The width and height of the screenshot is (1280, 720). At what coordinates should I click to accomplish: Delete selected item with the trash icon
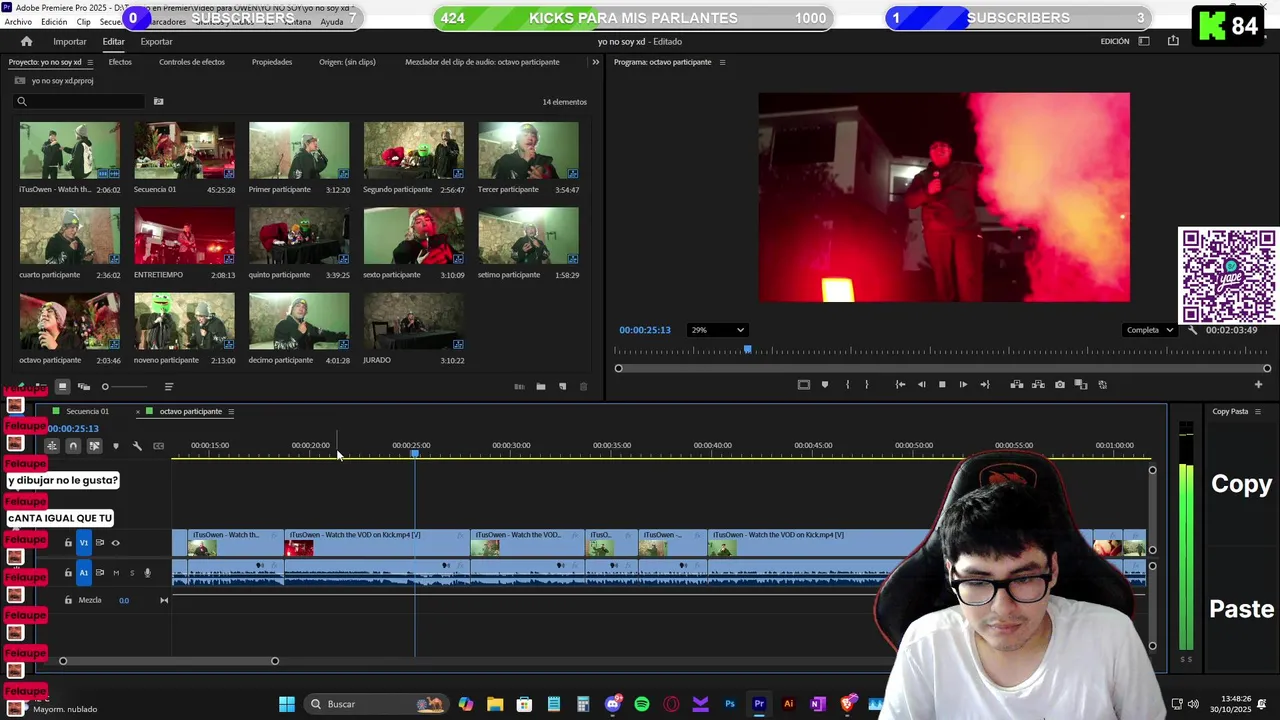(x=583, y=386)
